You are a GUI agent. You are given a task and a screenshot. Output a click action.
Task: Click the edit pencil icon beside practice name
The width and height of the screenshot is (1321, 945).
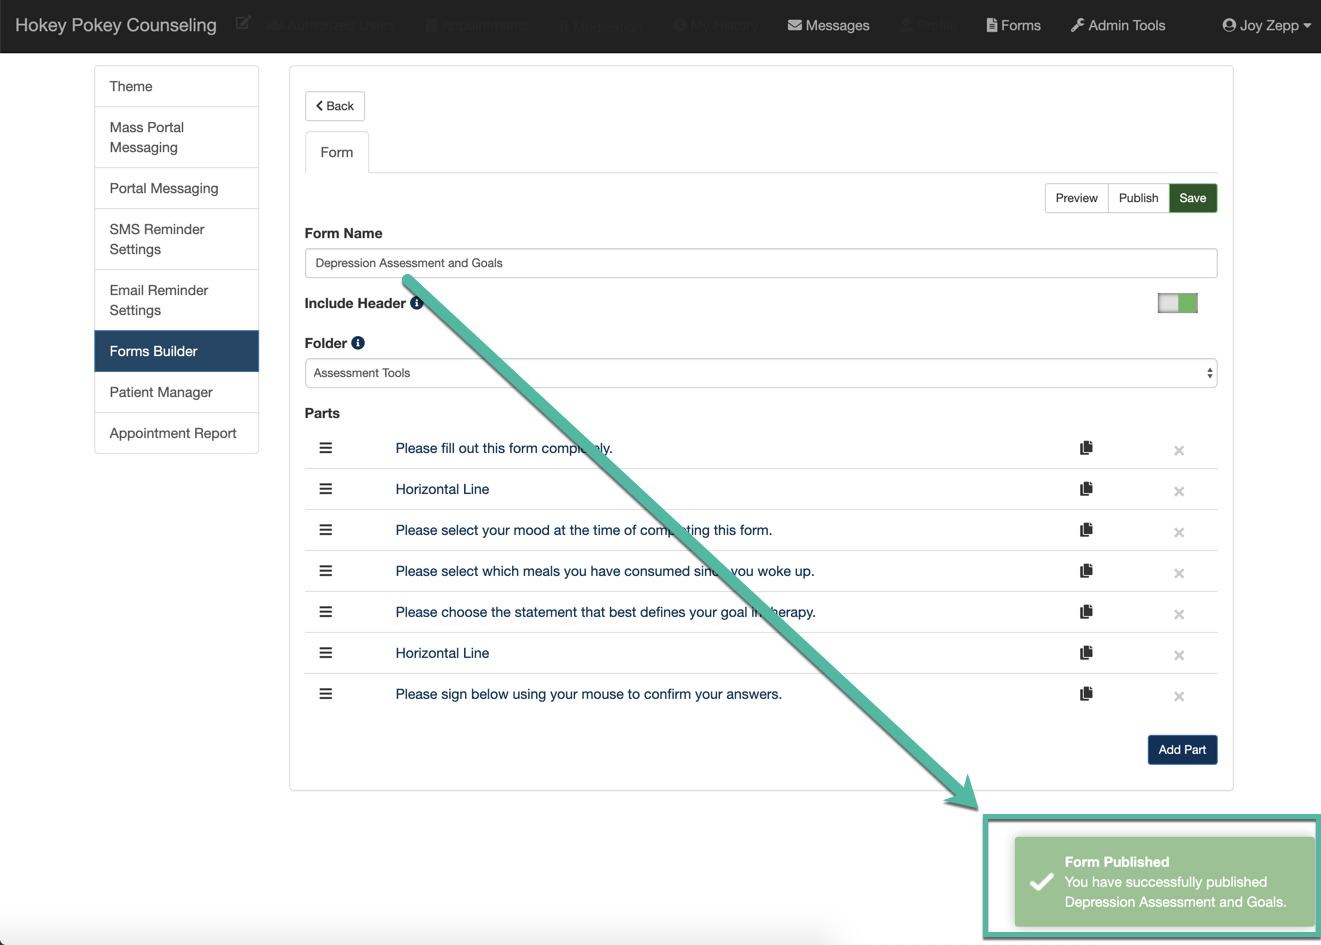243,23
